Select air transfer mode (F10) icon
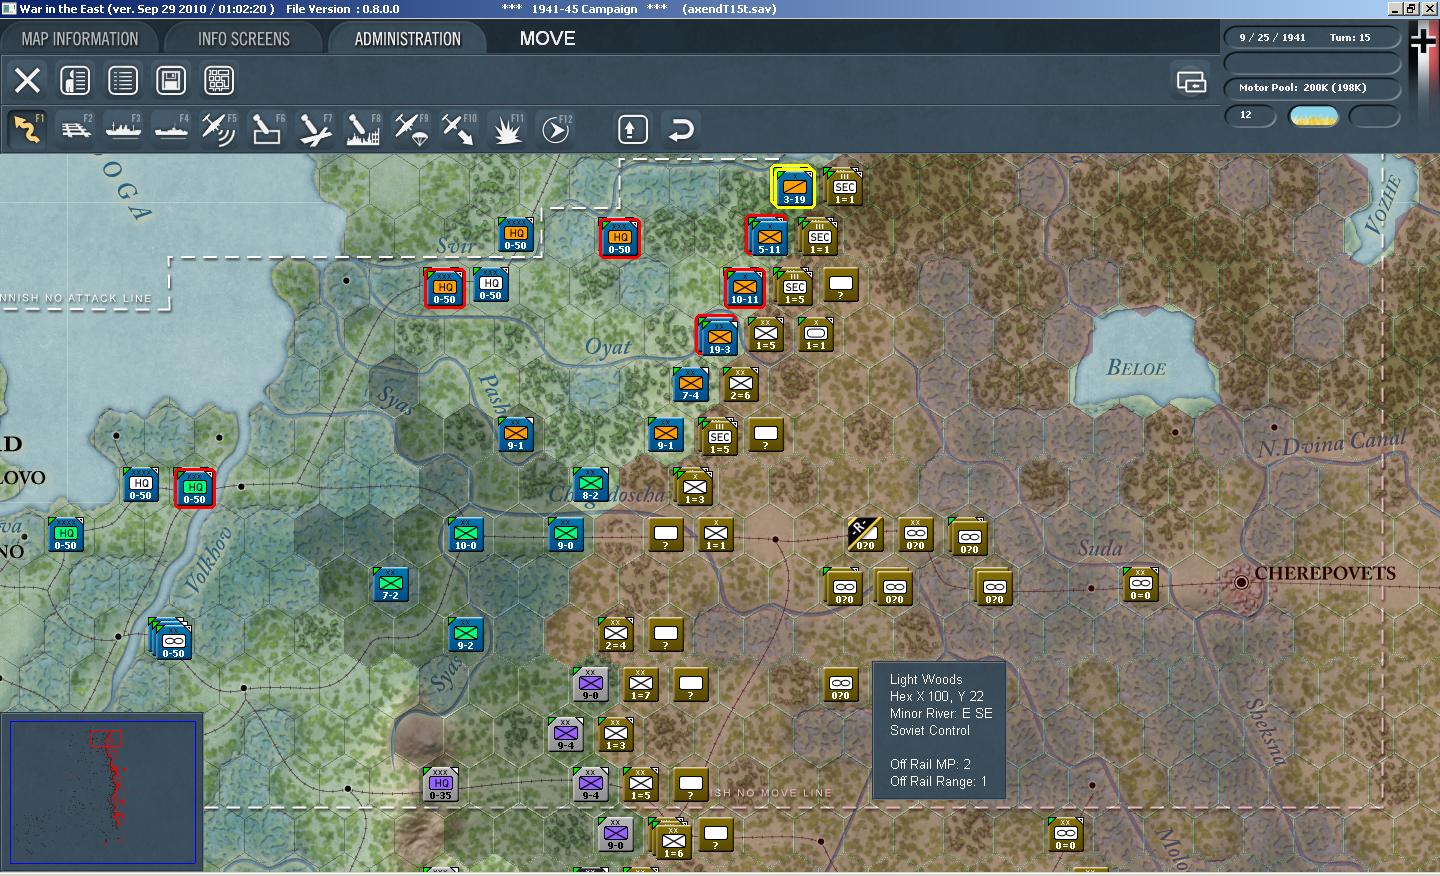 point(459,129)
